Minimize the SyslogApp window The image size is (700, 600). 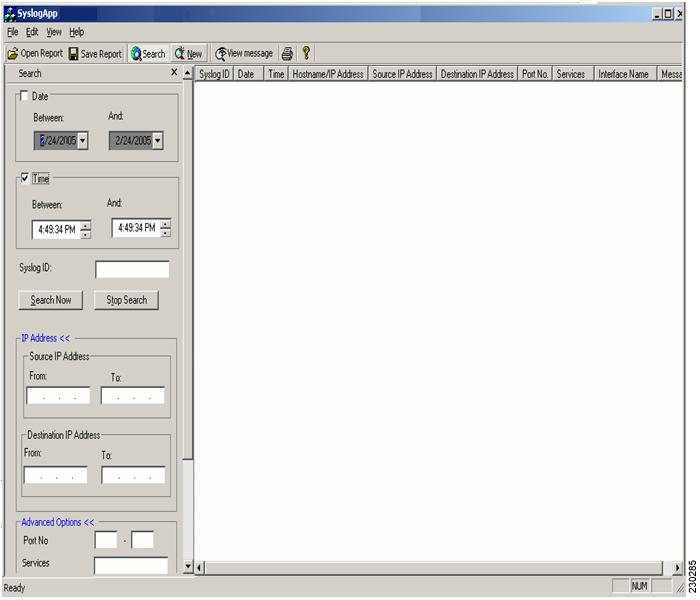[657, 14]
